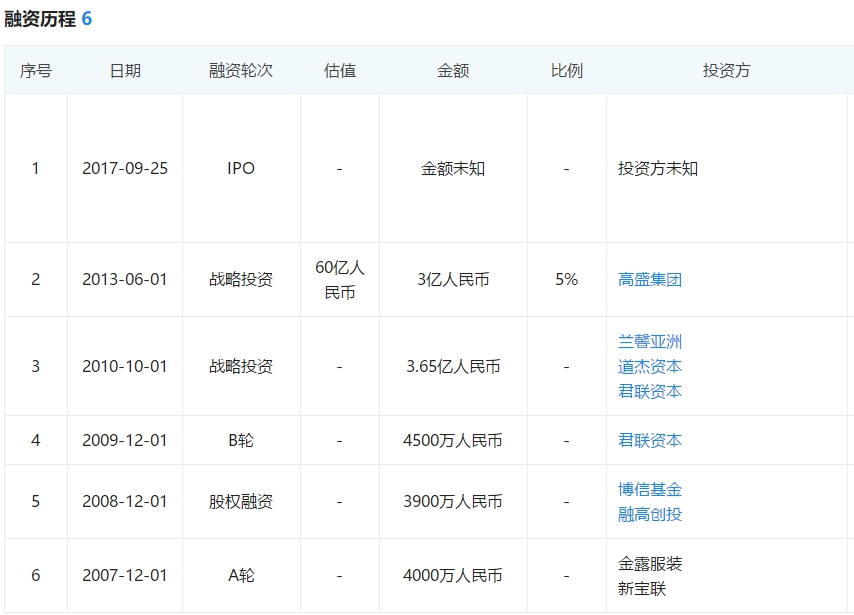Viewport: 854px width, 615px height.
Task: Click the 金额 column header
Action: click(453, 70)
